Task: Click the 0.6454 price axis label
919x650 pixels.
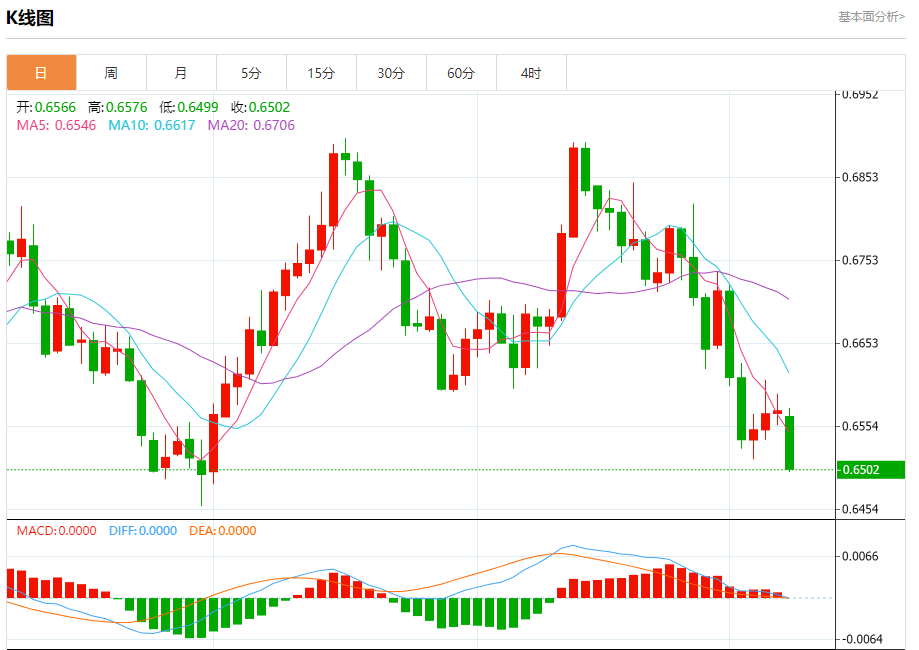Action: tap(860, 509)
